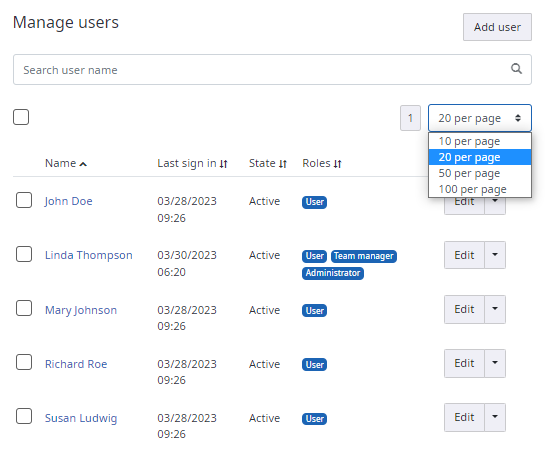Select the 100 per page option
The image size is (546, 451).
tap(480, 189)
